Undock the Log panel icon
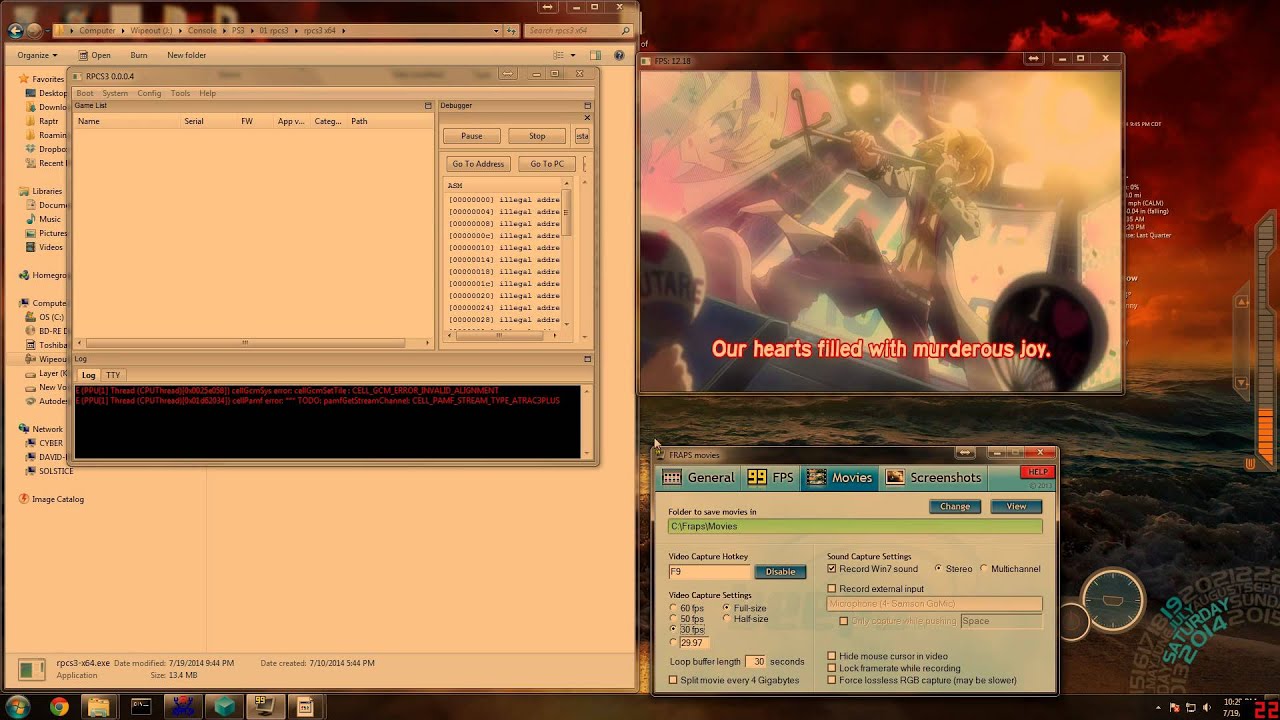1280x720 pixels. [588, 359]
